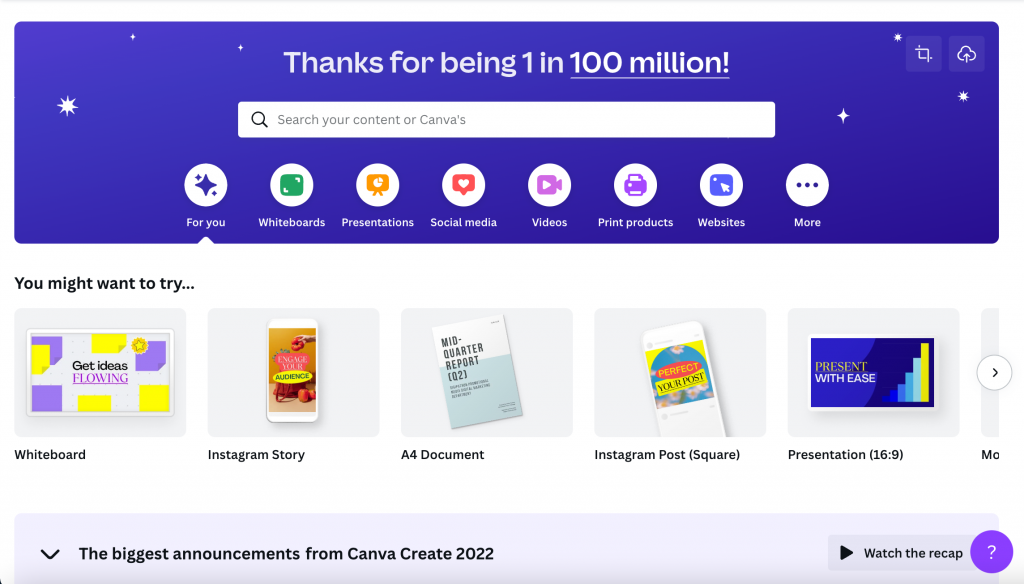
Task: Open the For you category icon
Action: (206, 185)
